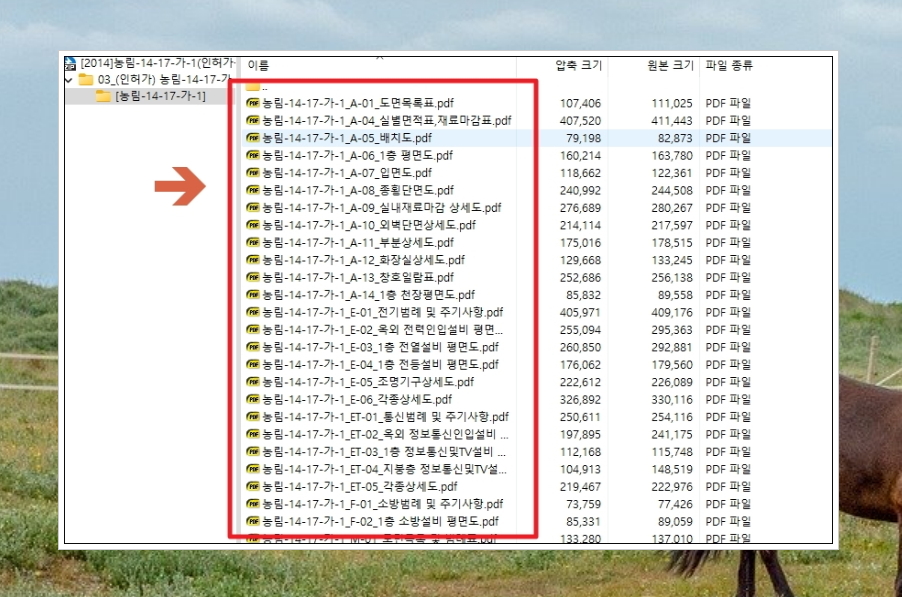Click PDF icon of ET-05_각종상세도.pdf

pos(253,487)
